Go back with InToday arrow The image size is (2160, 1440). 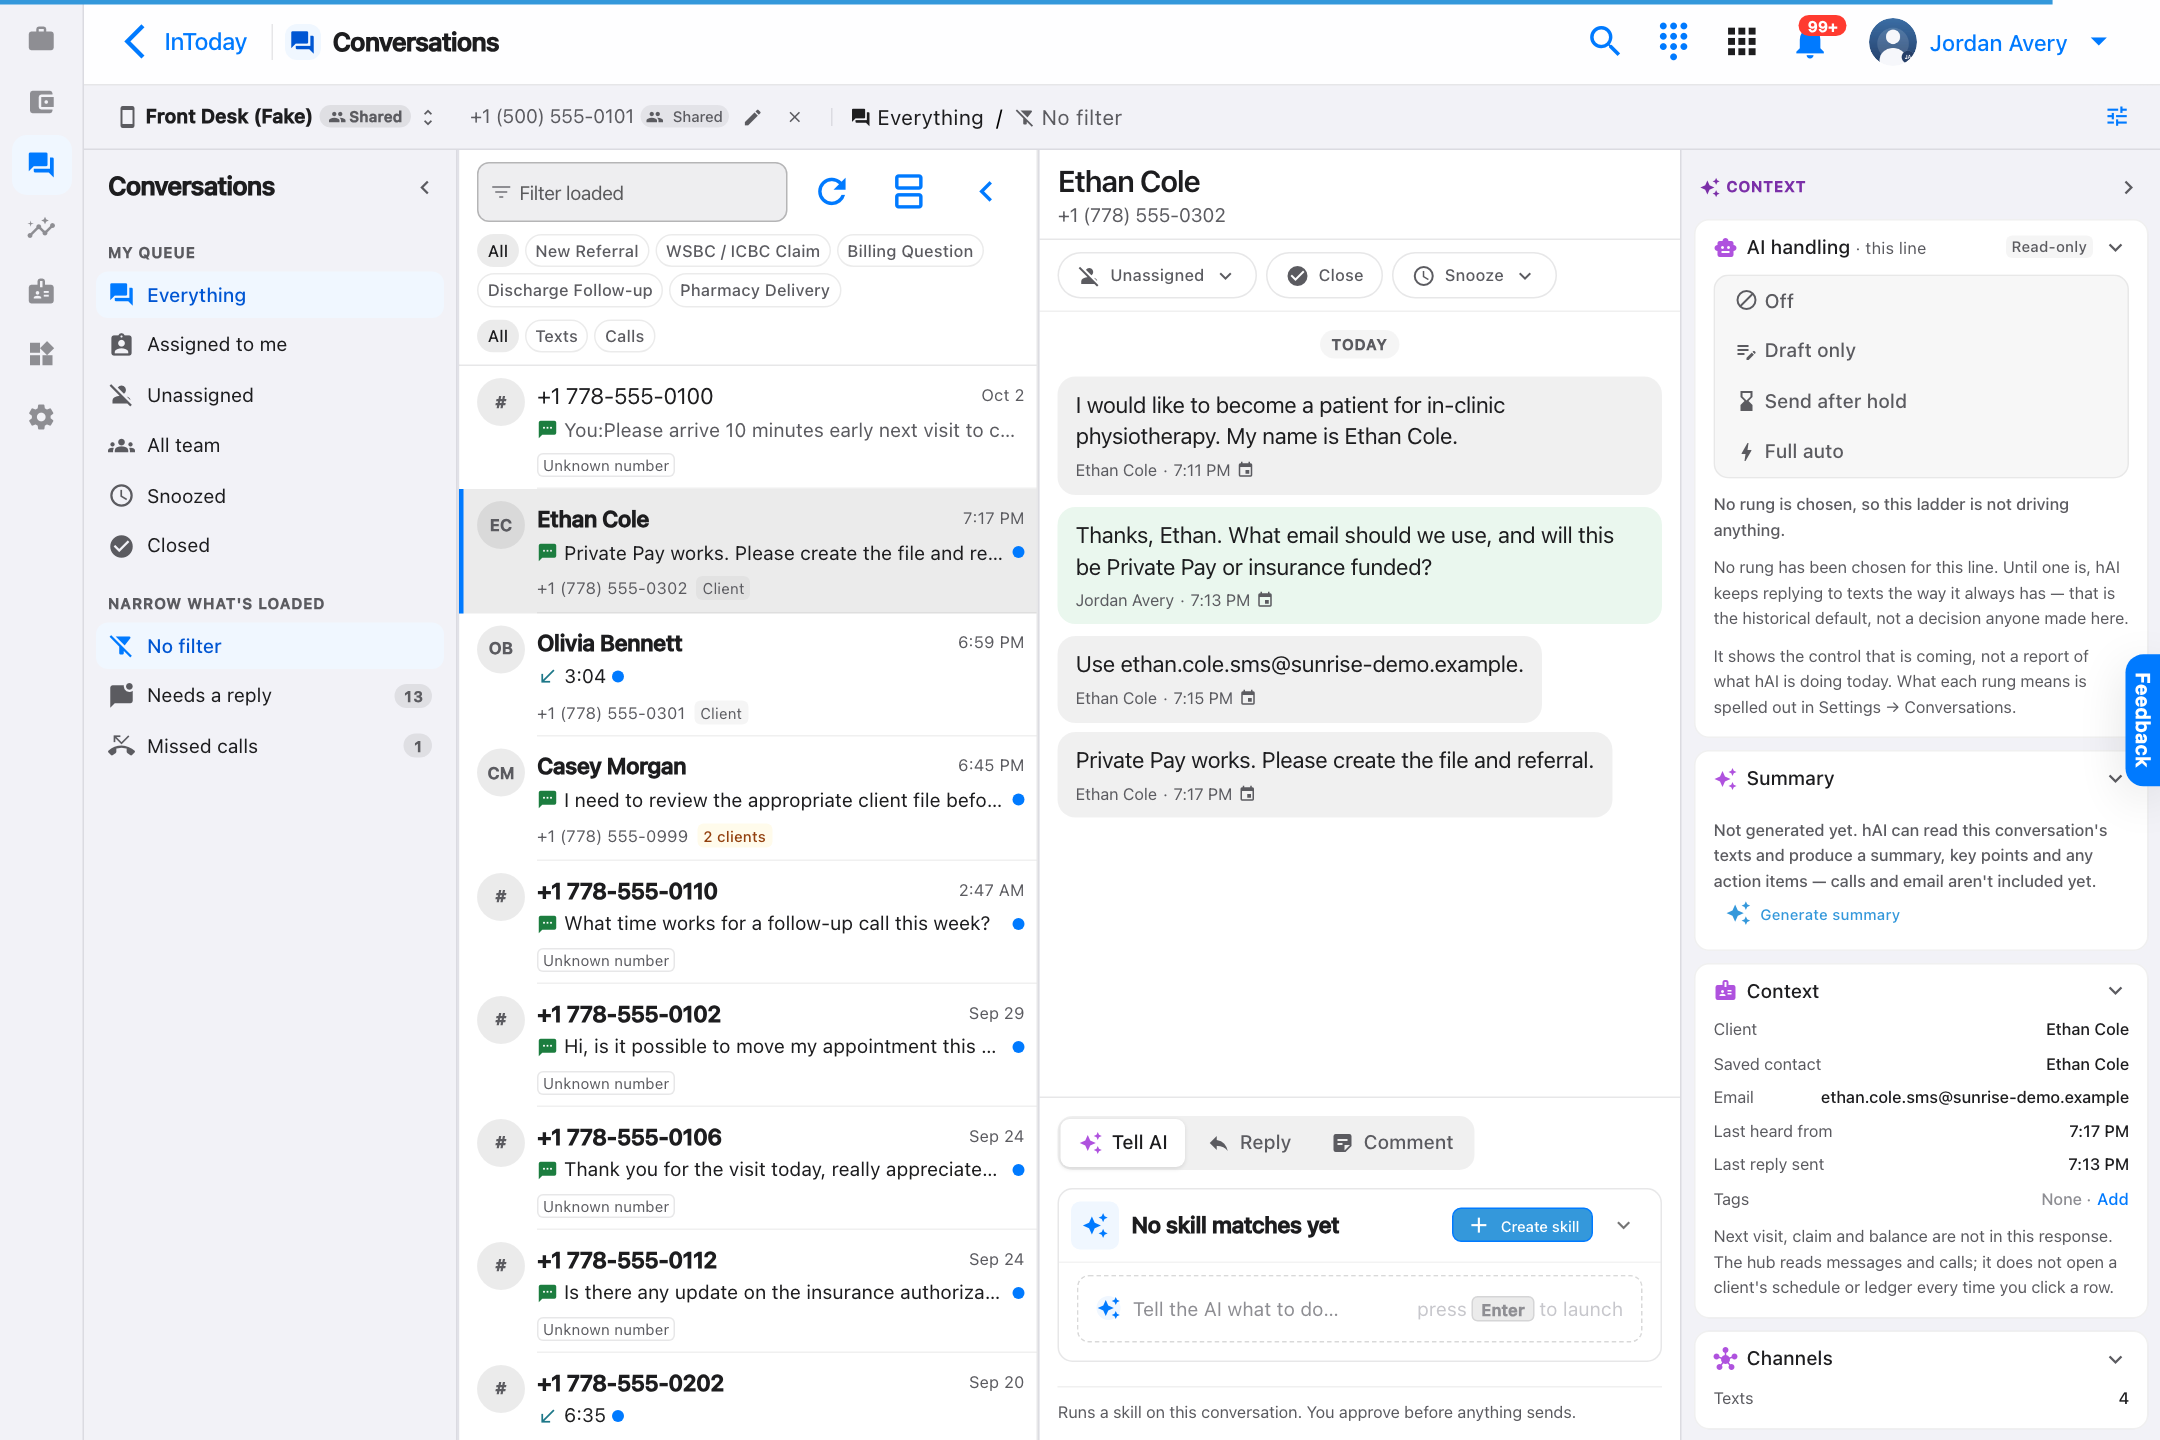pyautogui.click(x=185, y=42)
